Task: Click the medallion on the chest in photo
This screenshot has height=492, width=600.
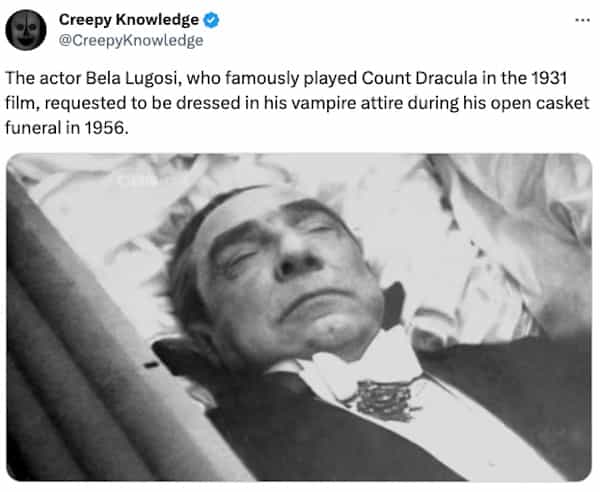Action: tap(383, 399)
